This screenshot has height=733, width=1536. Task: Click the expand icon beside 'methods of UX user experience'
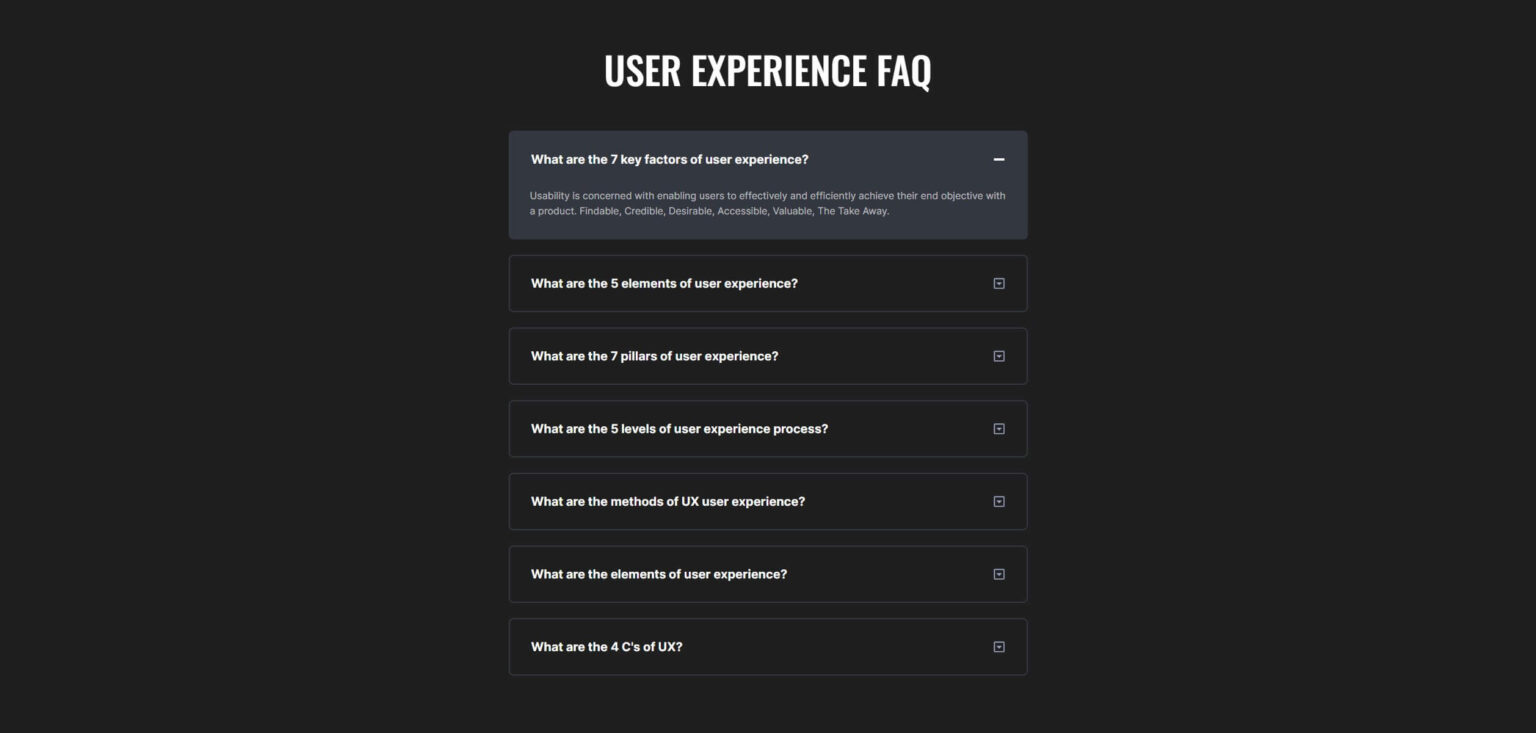pos(998,501)
